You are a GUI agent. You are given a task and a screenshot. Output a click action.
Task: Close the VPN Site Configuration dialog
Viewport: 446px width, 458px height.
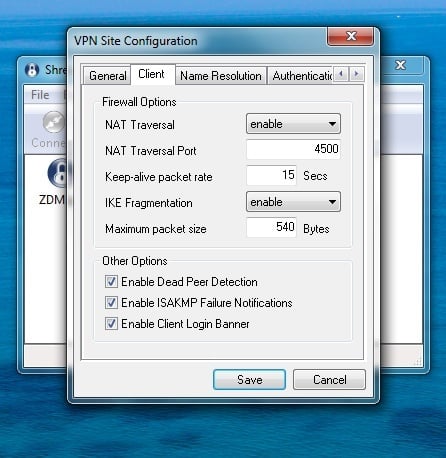350,36
